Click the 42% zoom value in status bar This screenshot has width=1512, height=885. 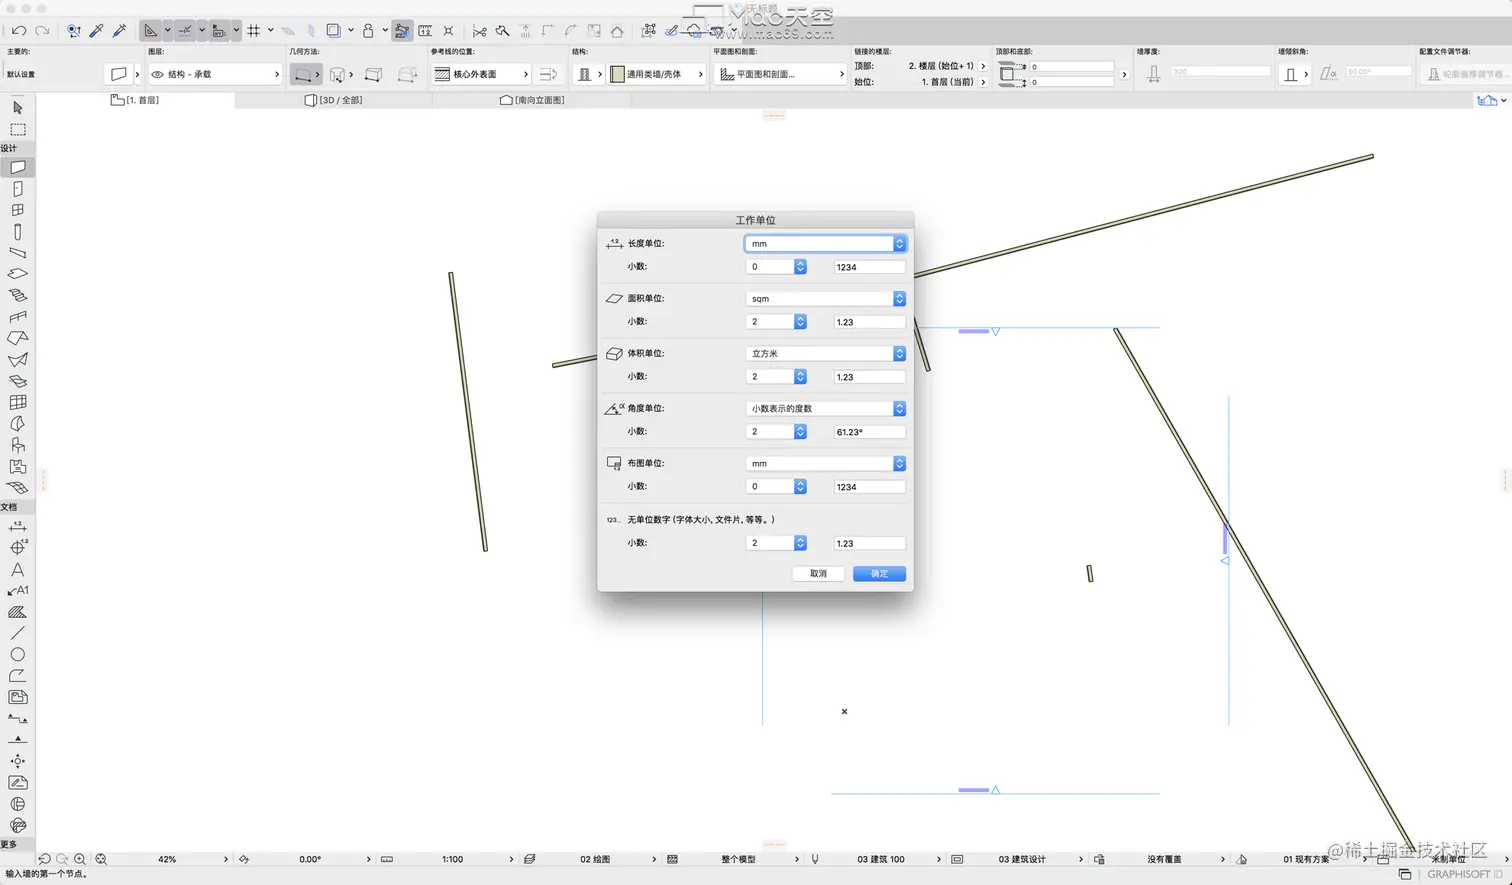[x=167, y=859]
